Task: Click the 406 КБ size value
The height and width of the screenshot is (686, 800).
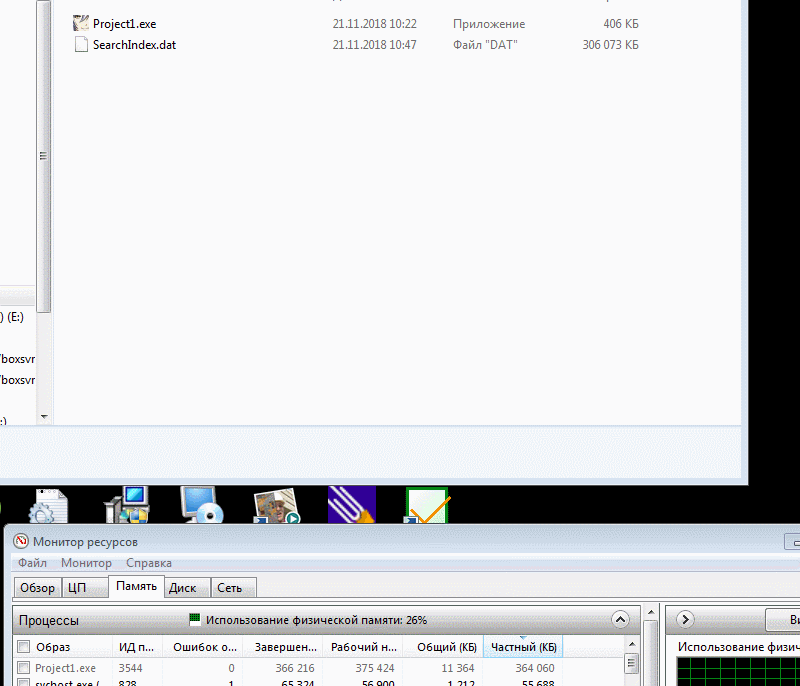Action: (x=620, y=24)
